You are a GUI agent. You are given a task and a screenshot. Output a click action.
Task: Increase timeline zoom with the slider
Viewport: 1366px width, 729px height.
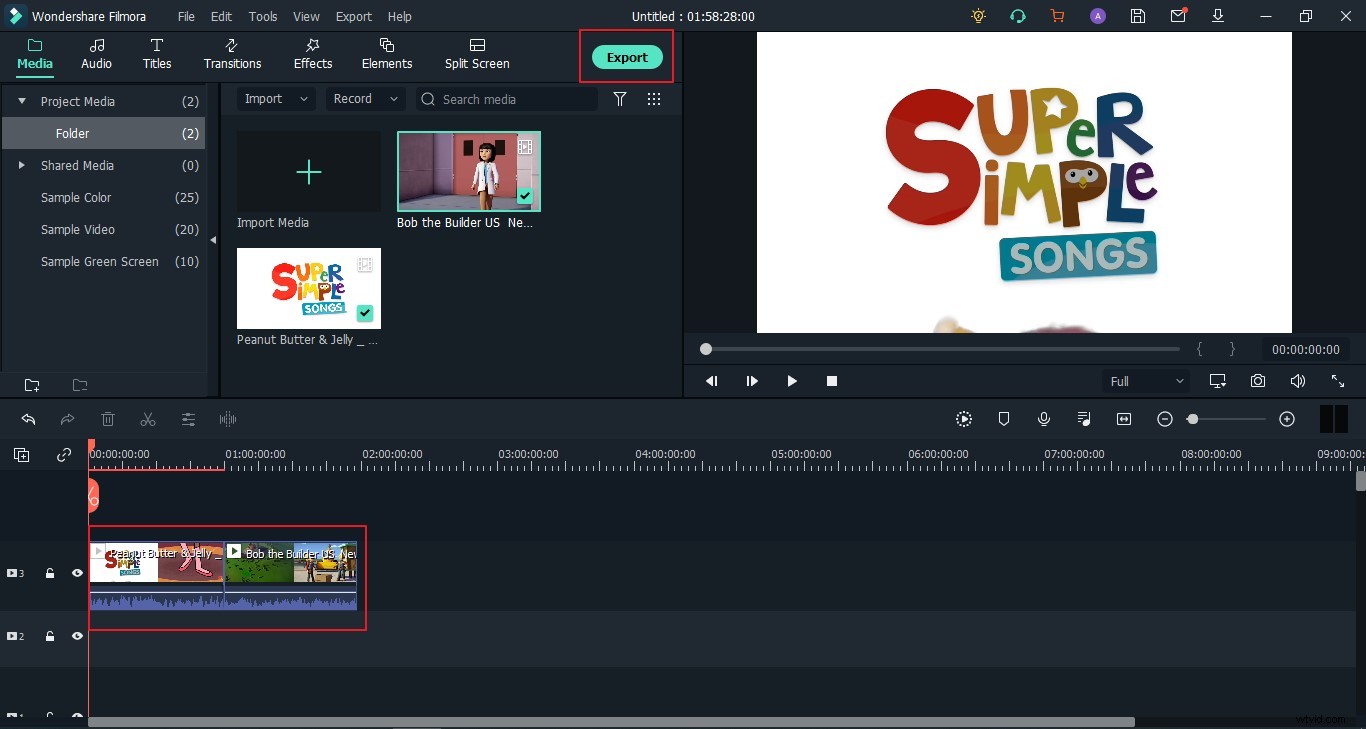point(1288,419)
